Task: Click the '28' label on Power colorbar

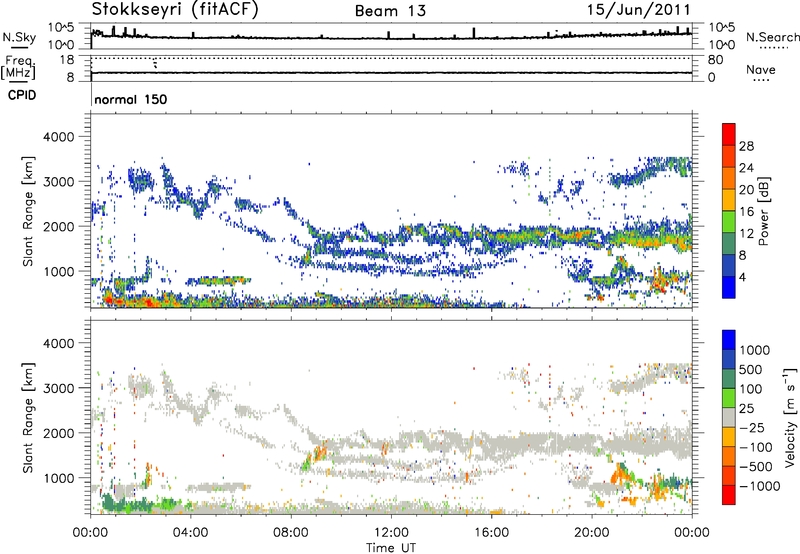Action: tap(746, 146)
